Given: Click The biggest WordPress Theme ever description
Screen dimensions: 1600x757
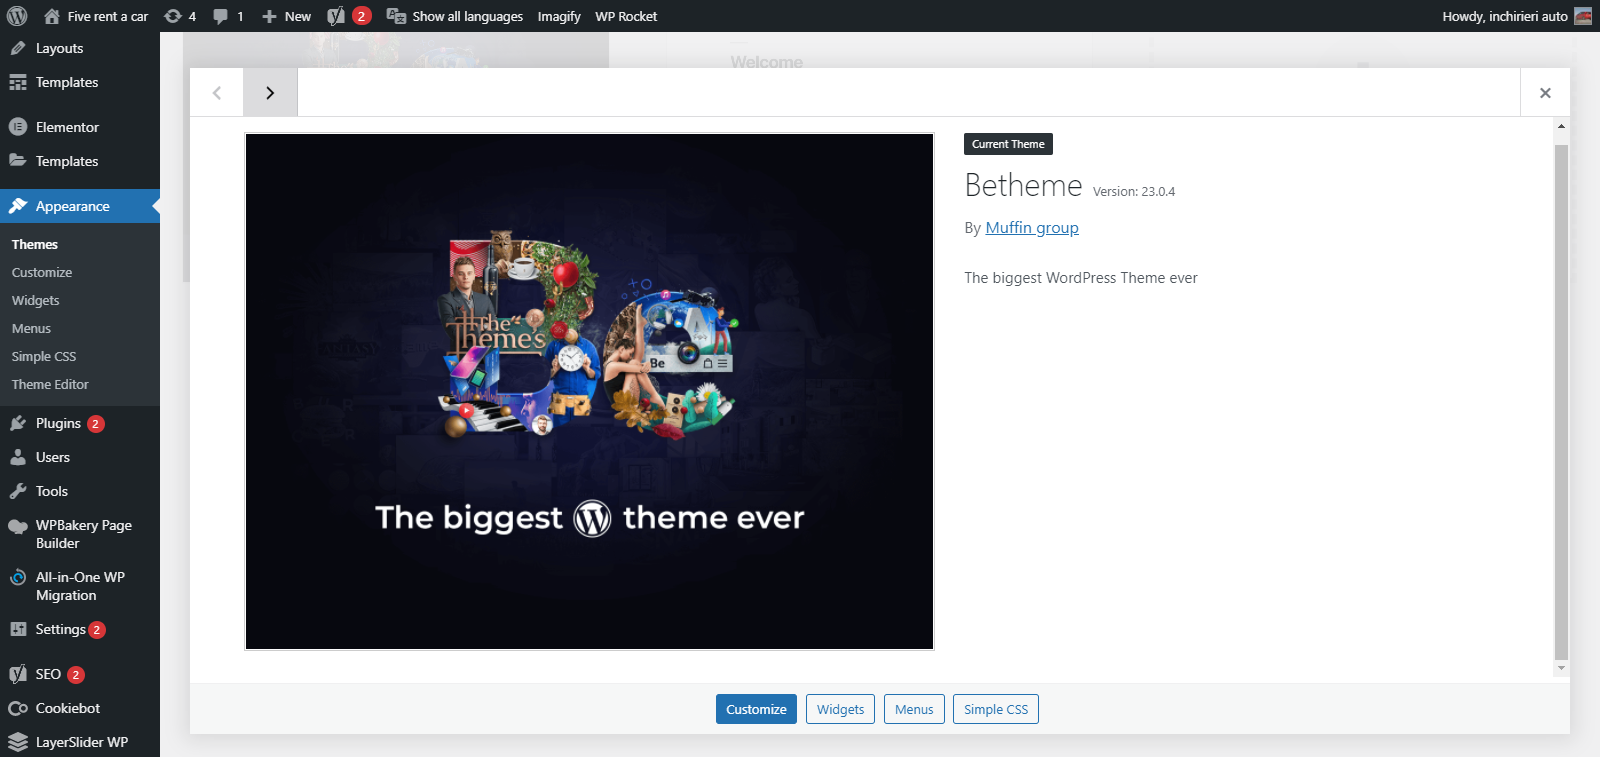Looking at the screenshot, I should 1081,278.
